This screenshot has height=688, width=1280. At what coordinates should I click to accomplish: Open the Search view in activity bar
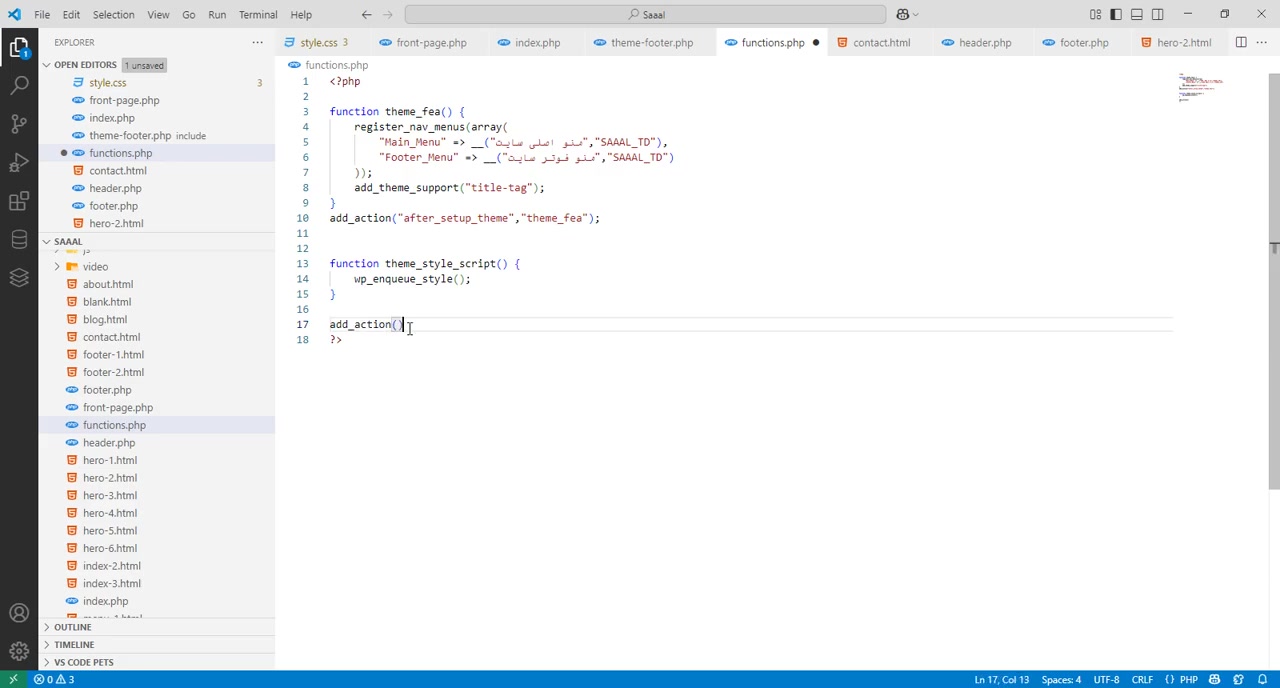(x=19, y=86)
